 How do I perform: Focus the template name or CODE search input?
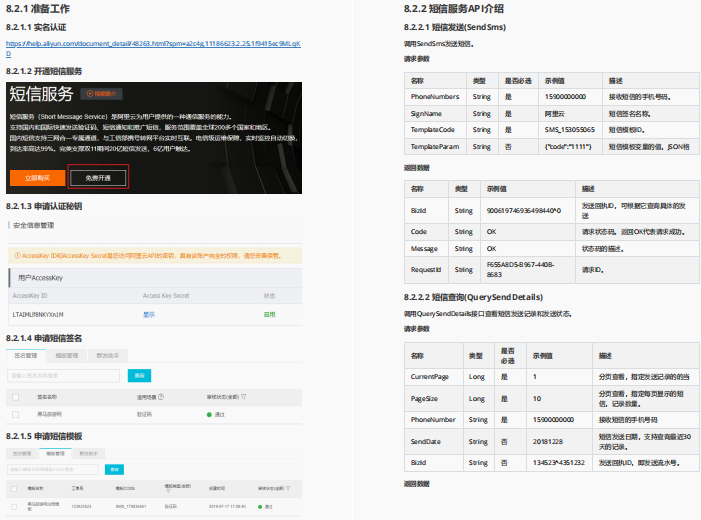click(x=53, y=469)
